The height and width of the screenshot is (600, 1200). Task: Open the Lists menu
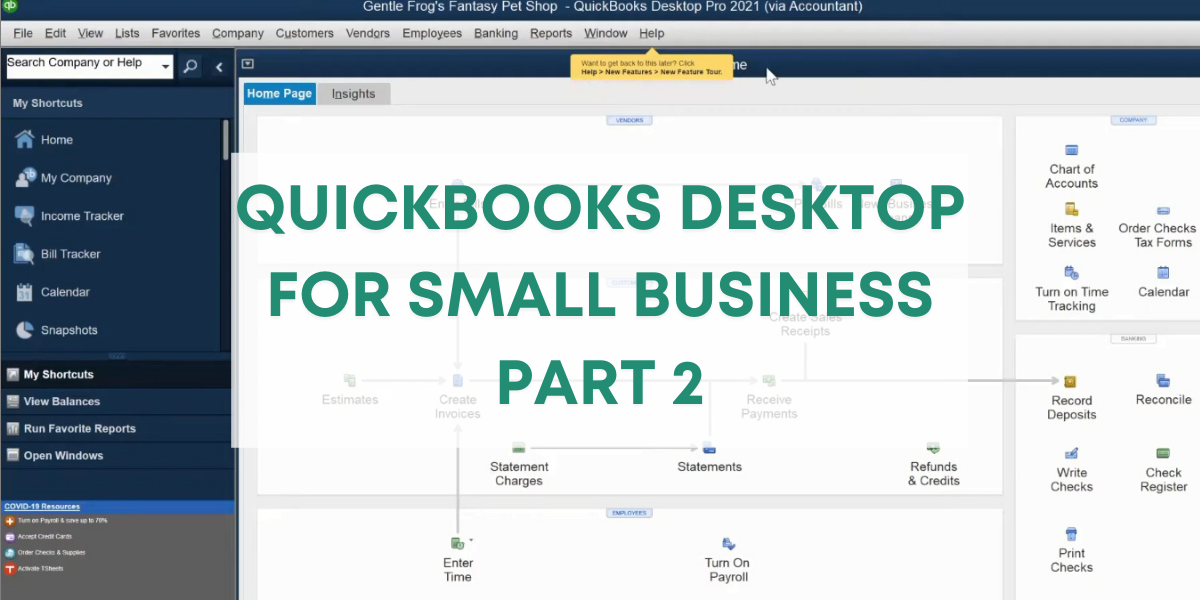[127, 33]
